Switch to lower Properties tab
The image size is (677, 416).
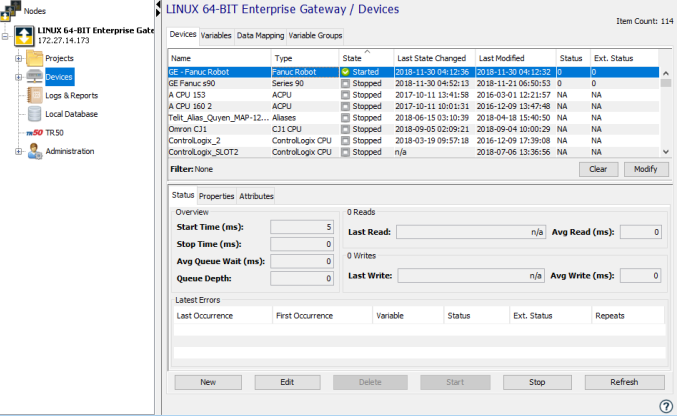[x=216, y=196]
